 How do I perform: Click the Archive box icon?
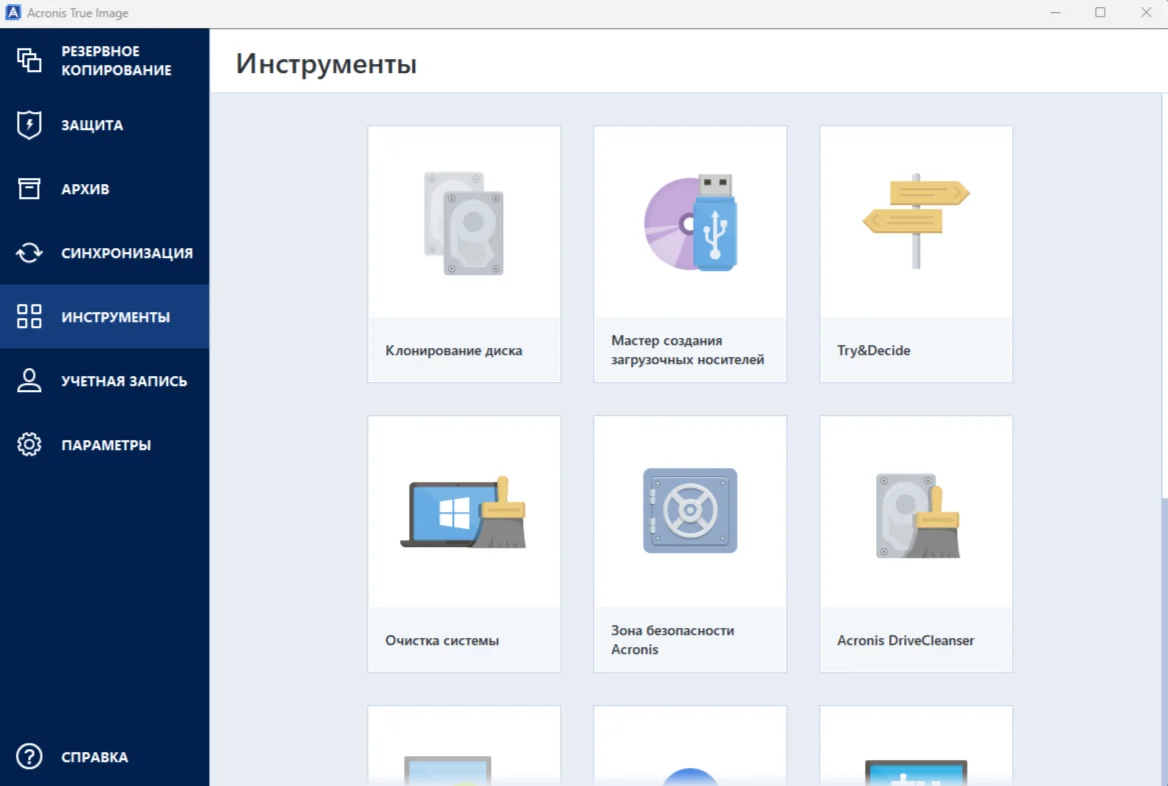click(x=29, y=188)
